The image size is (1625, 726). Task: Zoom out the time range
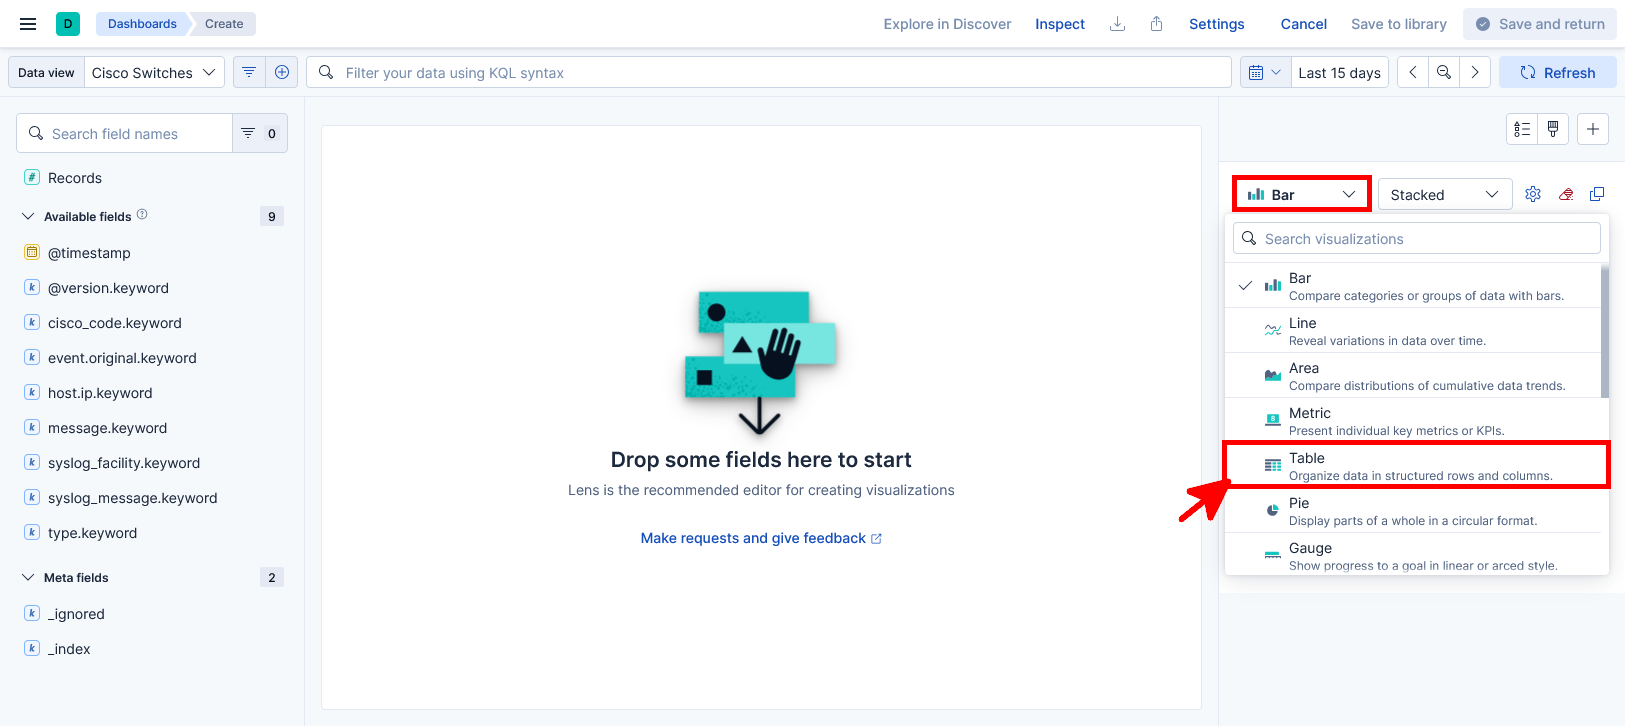[1444, 72]
